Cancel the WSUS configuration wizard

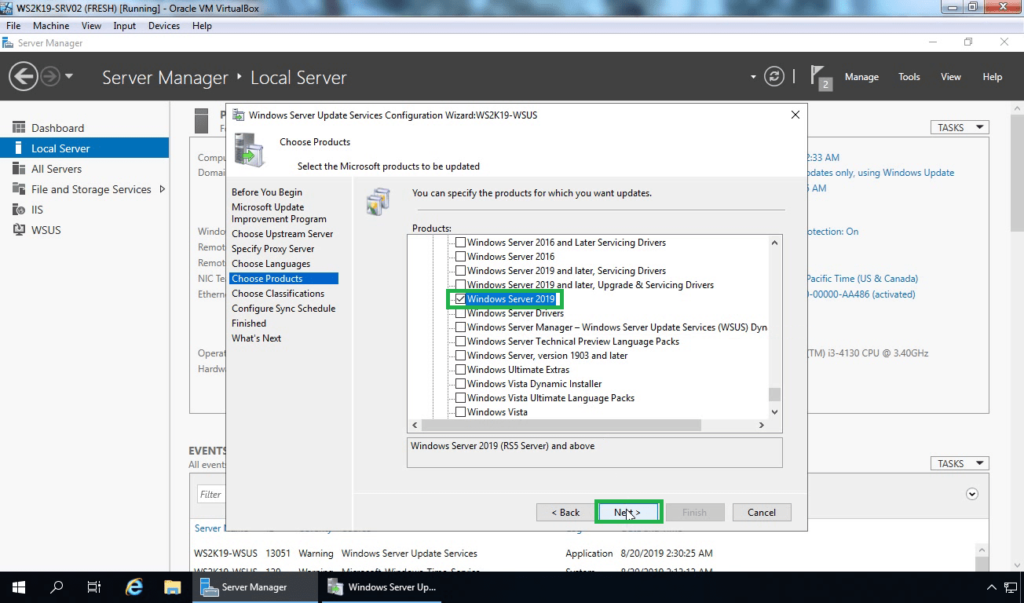[x=761, y=512]
